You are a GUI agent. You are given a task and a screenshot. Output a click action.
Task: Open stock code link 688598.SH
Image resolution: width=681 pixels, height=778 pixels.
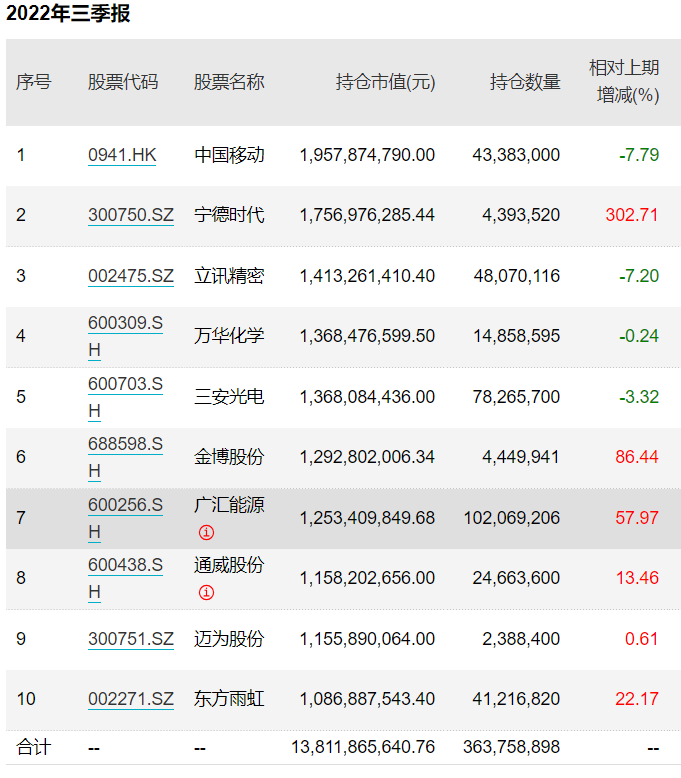click(x=125, y=457)
